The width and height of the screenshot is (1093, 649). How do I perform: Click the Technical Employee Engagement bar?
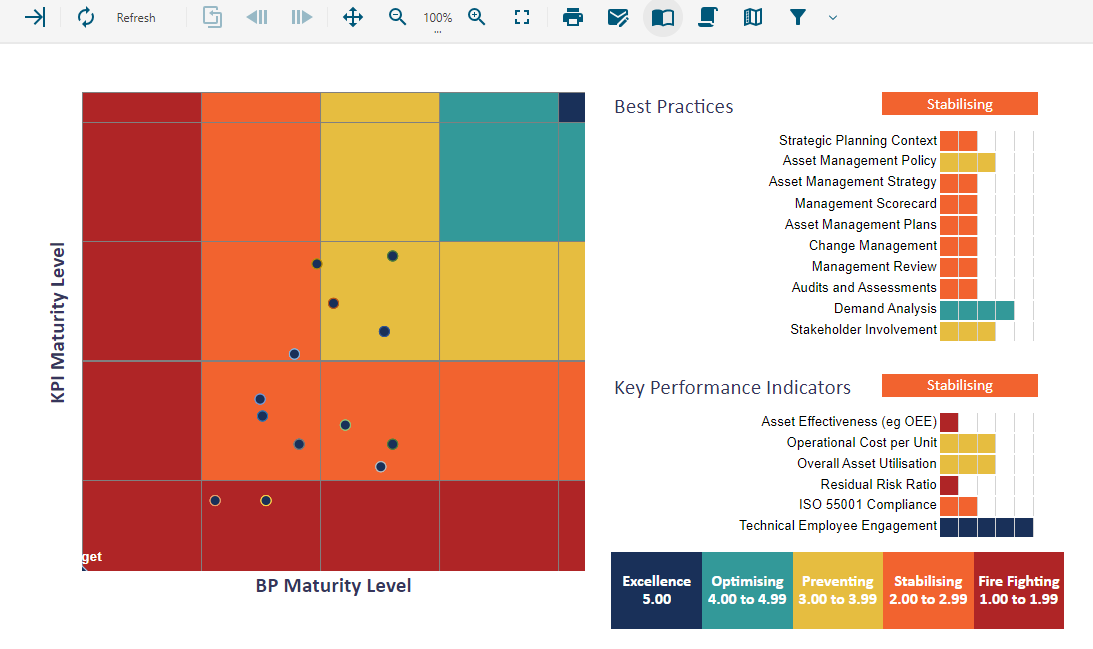[x=986, y=527]
